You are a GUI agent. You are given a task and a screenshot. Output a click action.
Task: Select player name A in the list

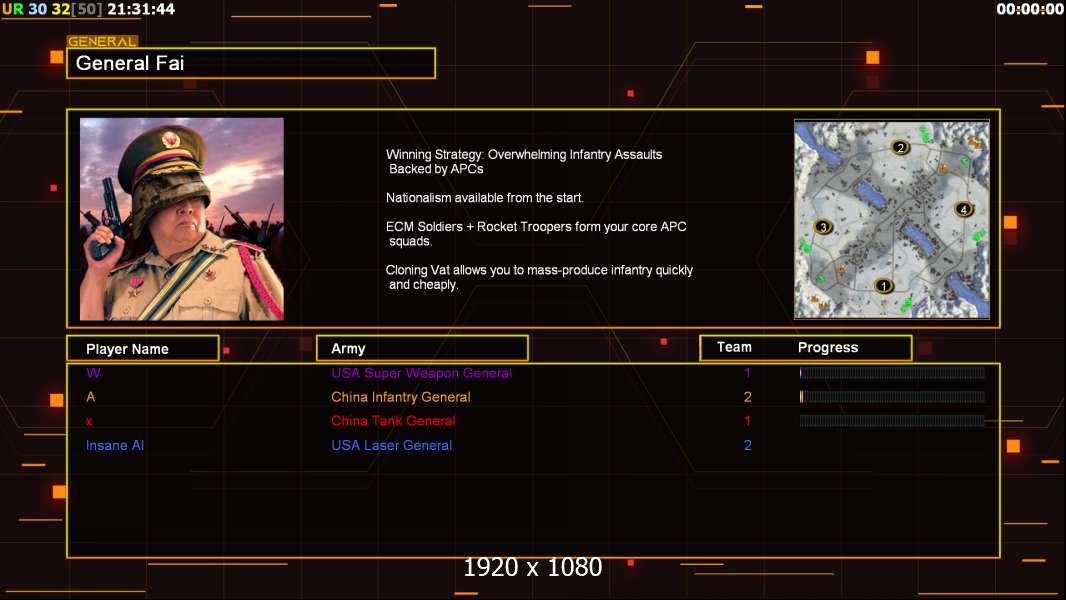[90, 397]
